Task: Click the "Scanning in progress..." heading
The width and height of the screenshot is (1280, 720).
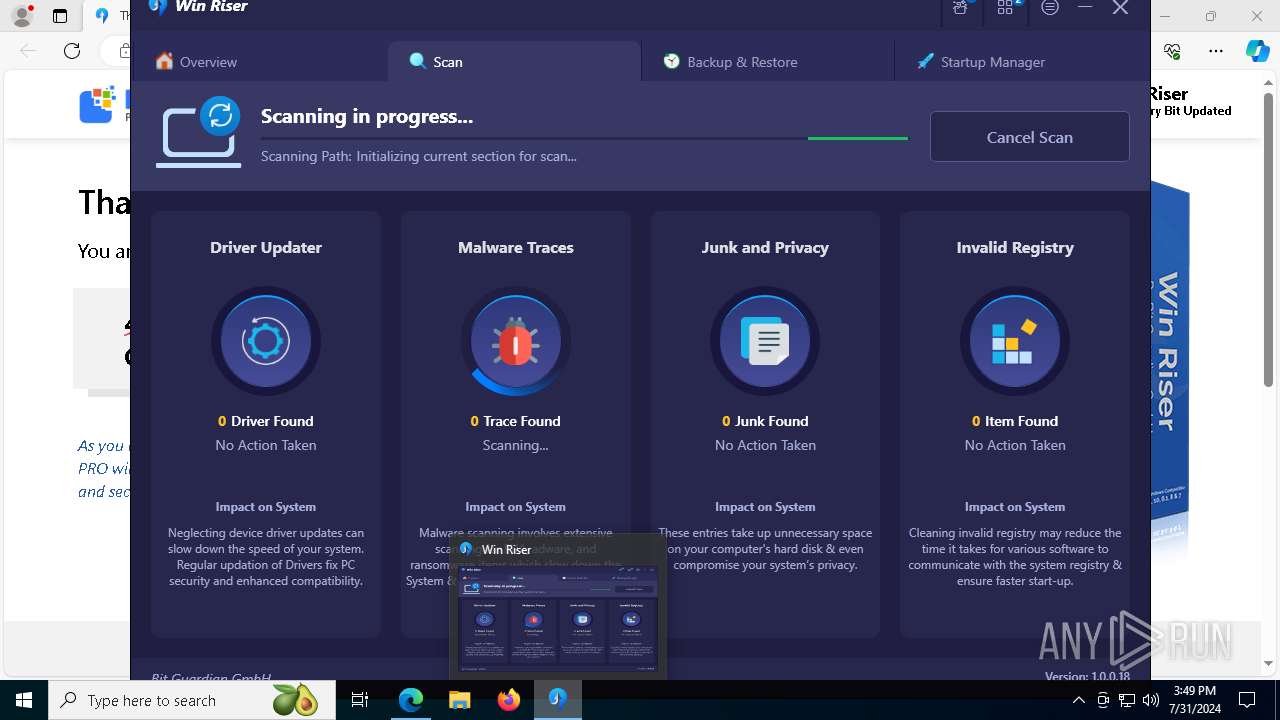Action: [367, 116]
